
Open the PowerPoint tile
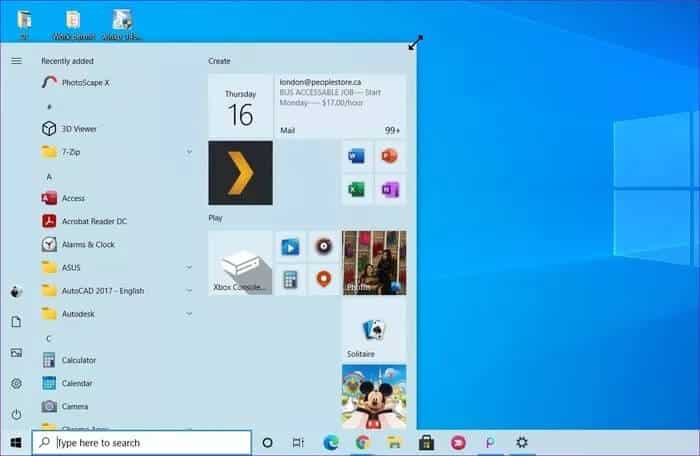(390, 156)
